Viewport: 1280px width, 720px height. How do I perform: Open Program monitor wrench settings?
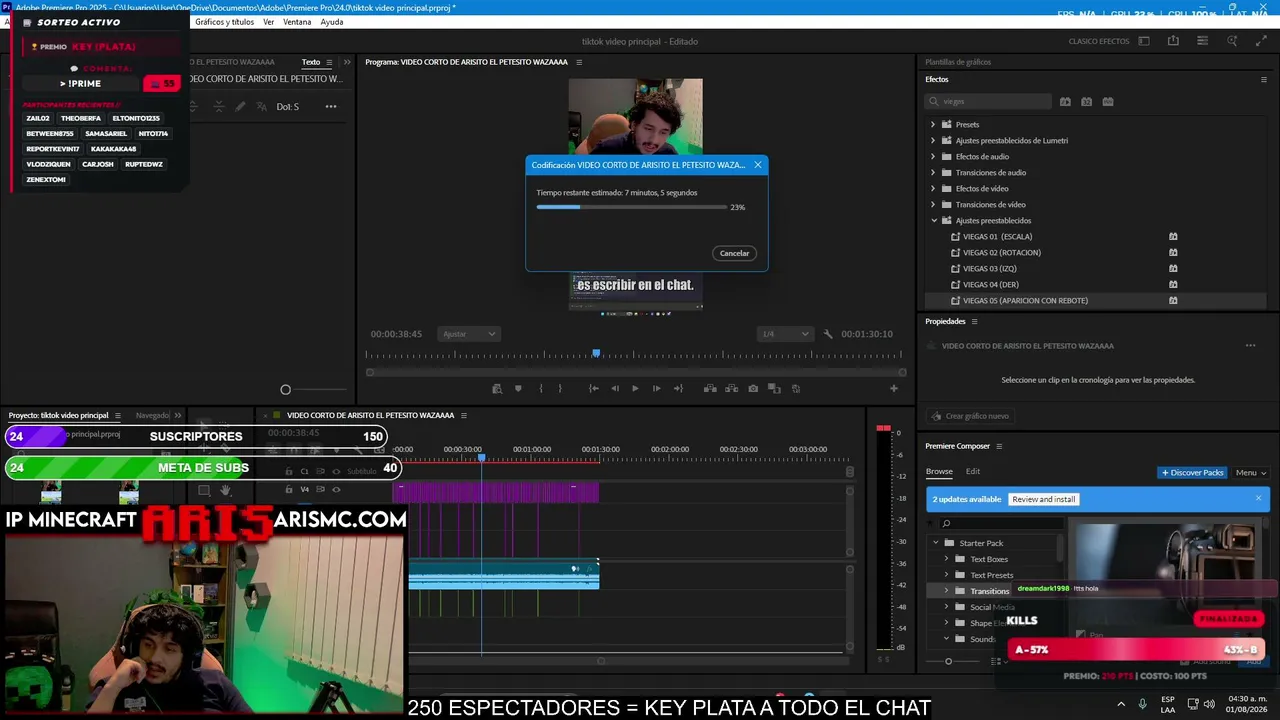[x=828, y=334]
